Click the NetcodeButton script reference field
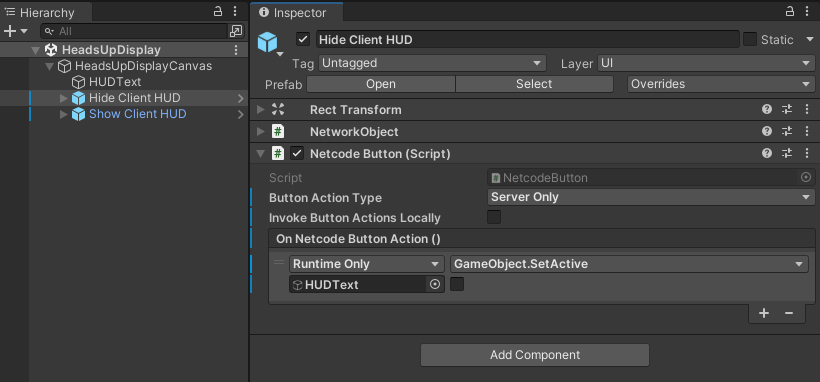The image size is (820, 382). point(651,177)
